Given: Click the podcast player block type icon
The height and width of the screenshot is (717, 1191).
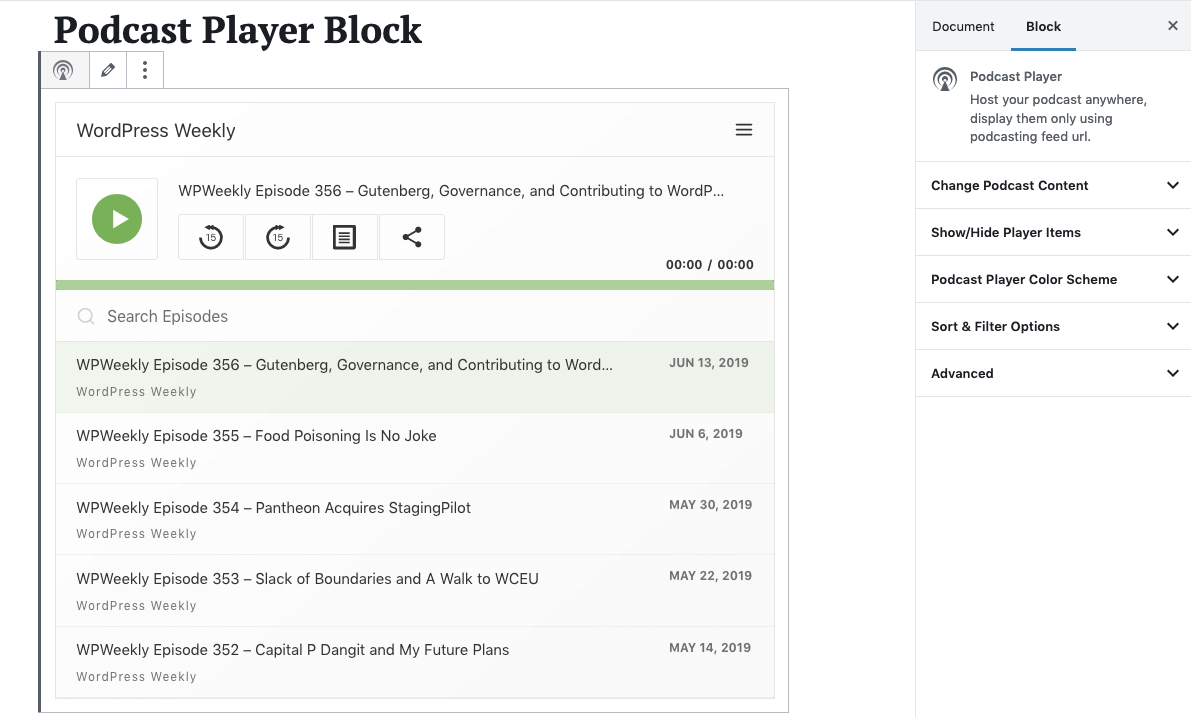Looking at the screenshot, I should pyautogui.click(x=63, y=71).
